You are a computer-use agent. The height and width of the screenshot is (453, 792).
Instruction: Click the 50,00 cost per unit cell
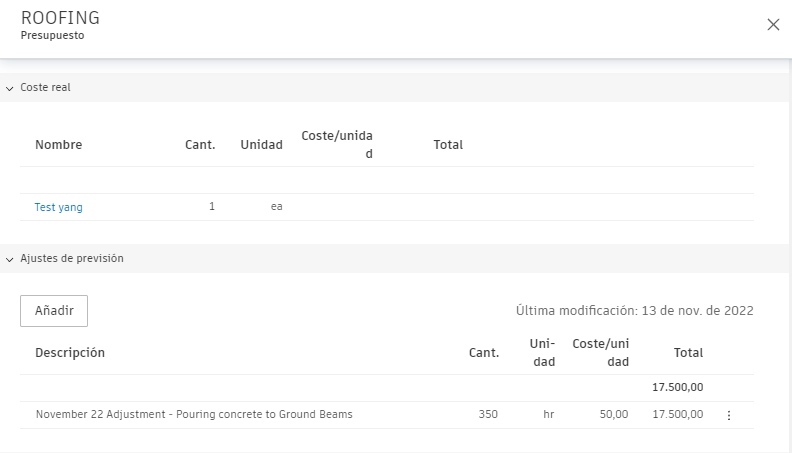coord(615,414)
